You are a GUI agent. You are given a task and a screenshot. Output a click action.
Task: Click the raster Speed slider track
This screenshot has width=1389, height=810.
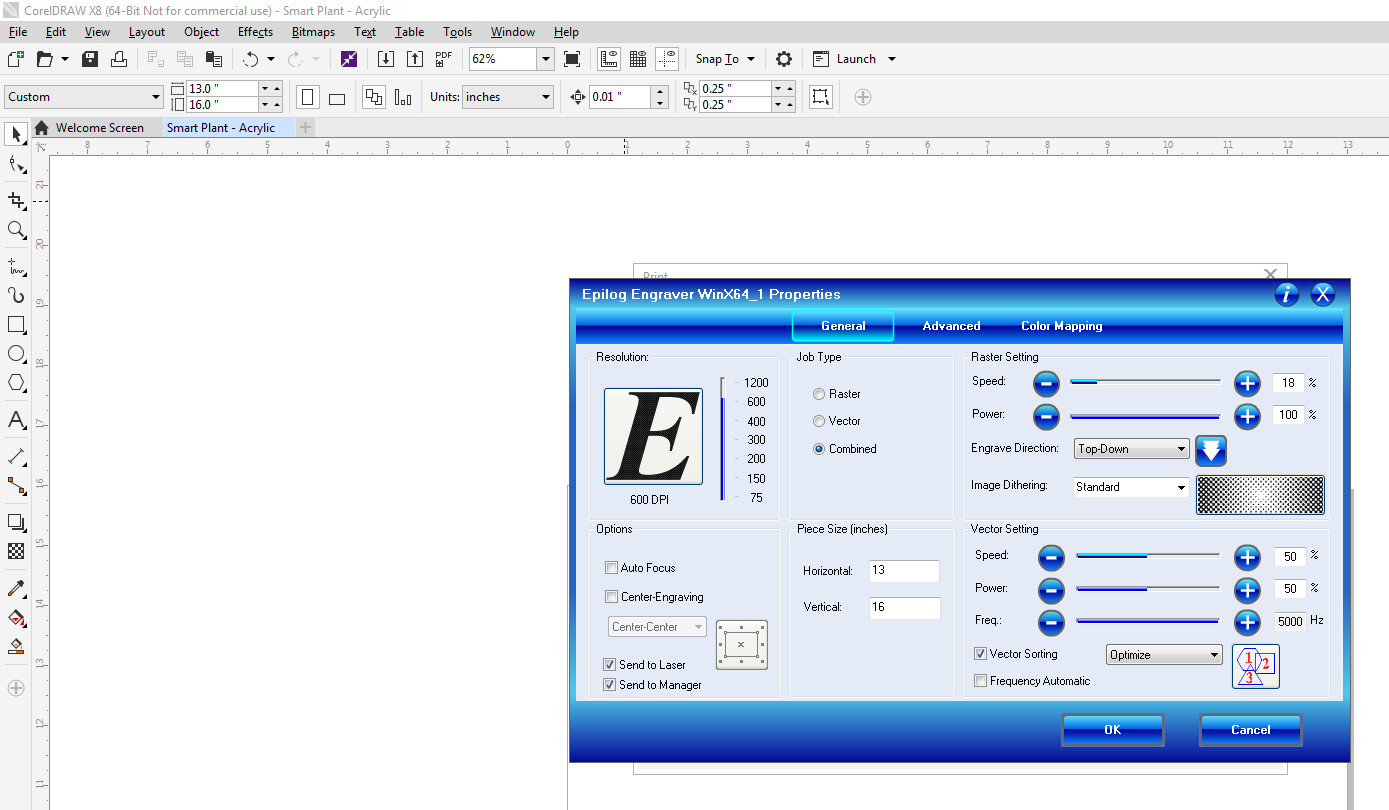point(1145,382)
